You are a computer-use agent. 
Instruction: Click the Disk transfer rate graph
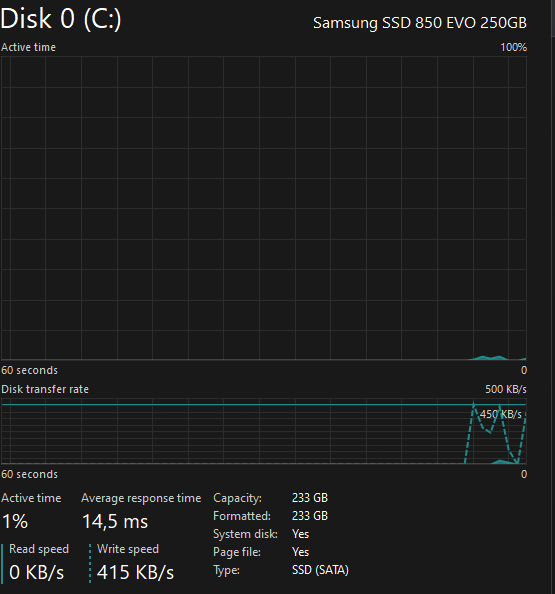(264, 431)
